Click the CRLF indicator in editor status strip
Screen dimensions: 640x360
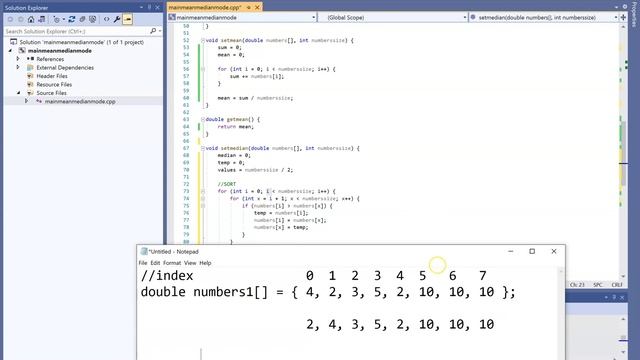(x=617, y=285)
